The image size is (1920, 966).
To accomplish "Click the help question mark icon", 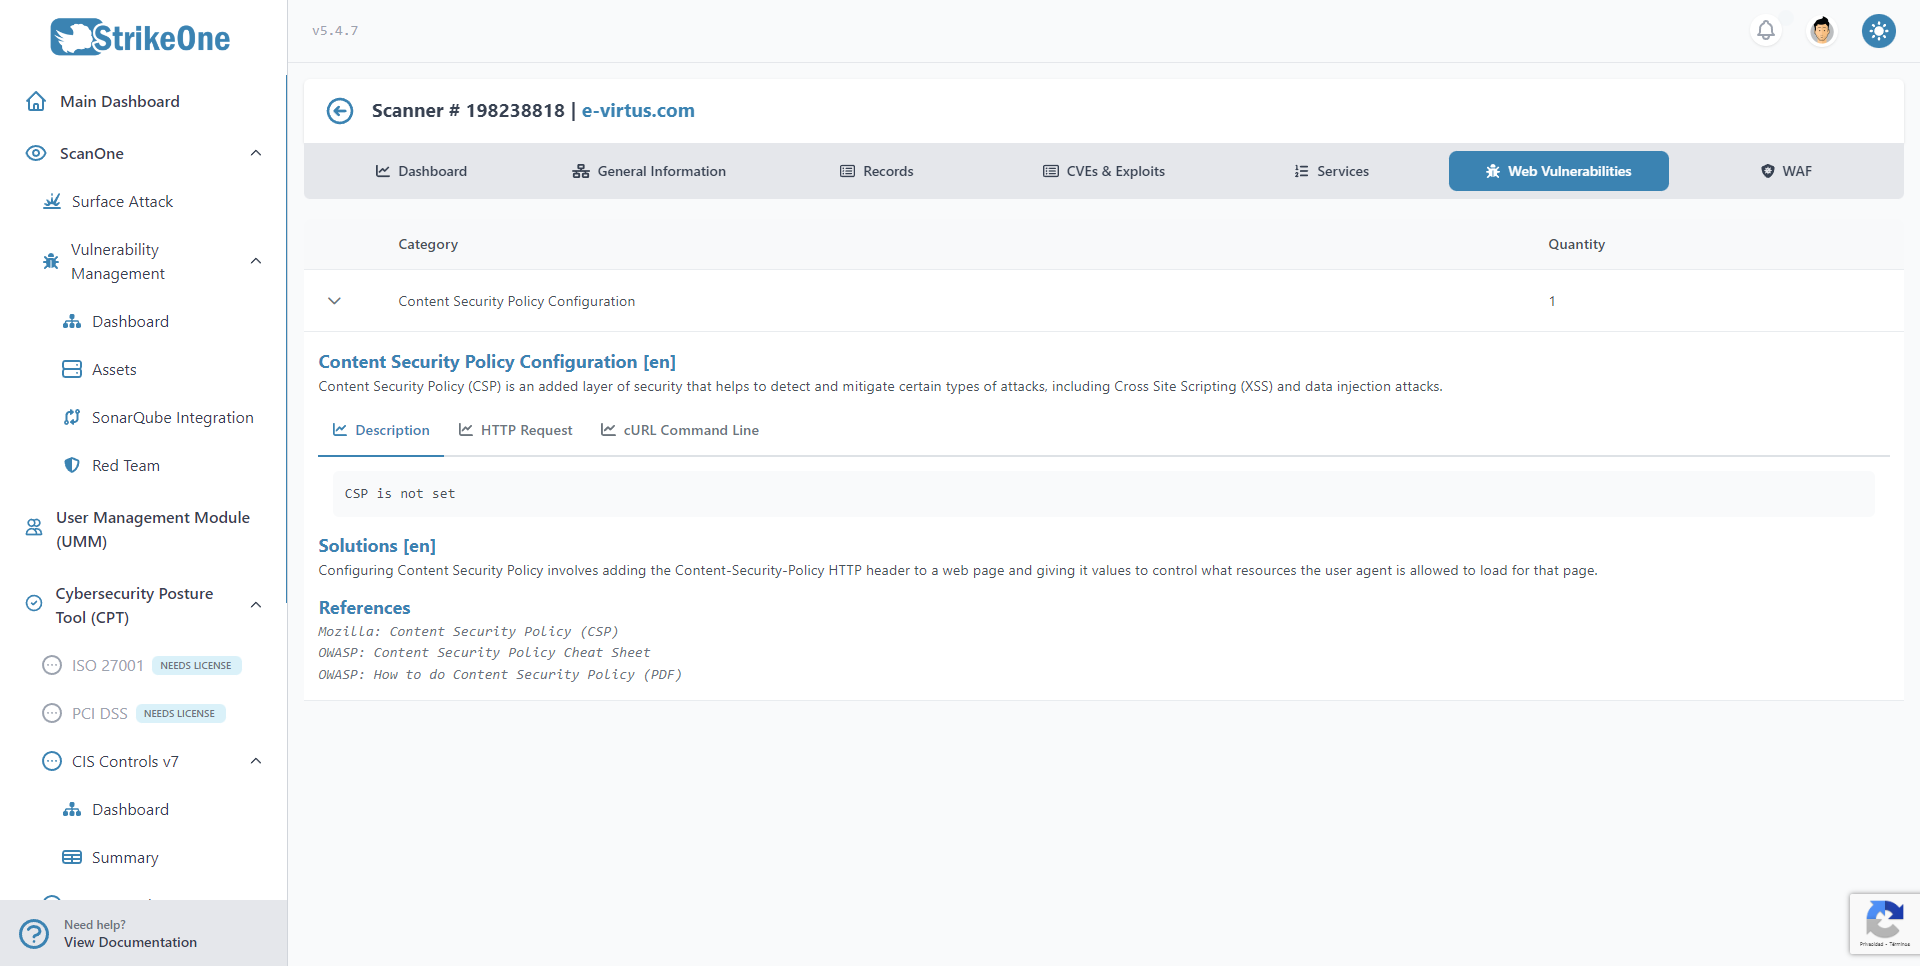I will click(34, 933).
